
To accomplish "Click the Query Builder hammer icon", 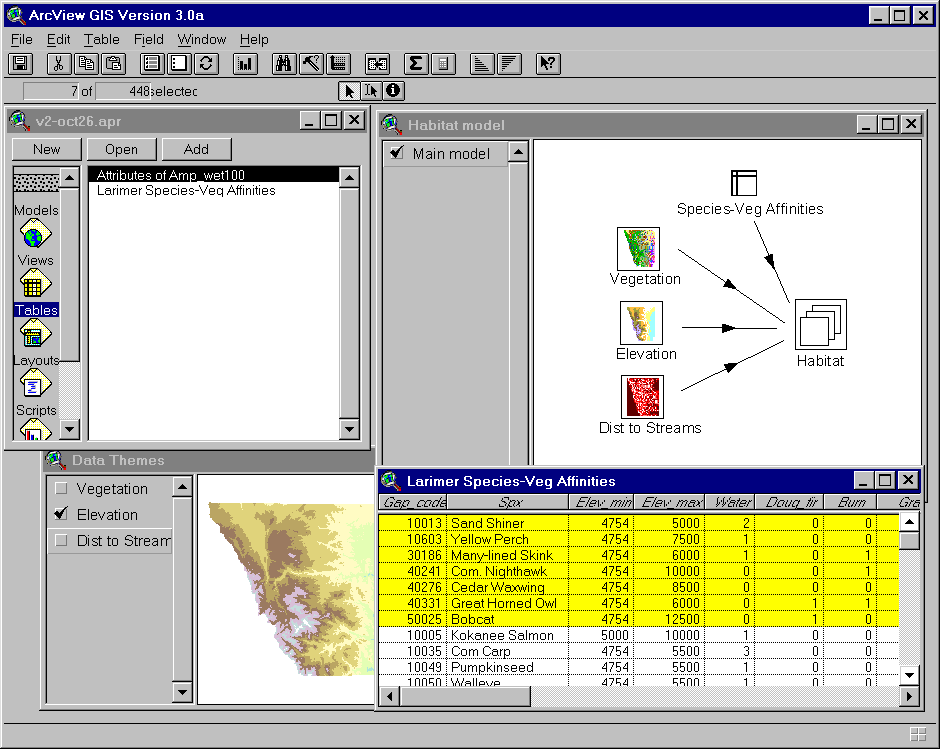I will click(x=310, y=64).
